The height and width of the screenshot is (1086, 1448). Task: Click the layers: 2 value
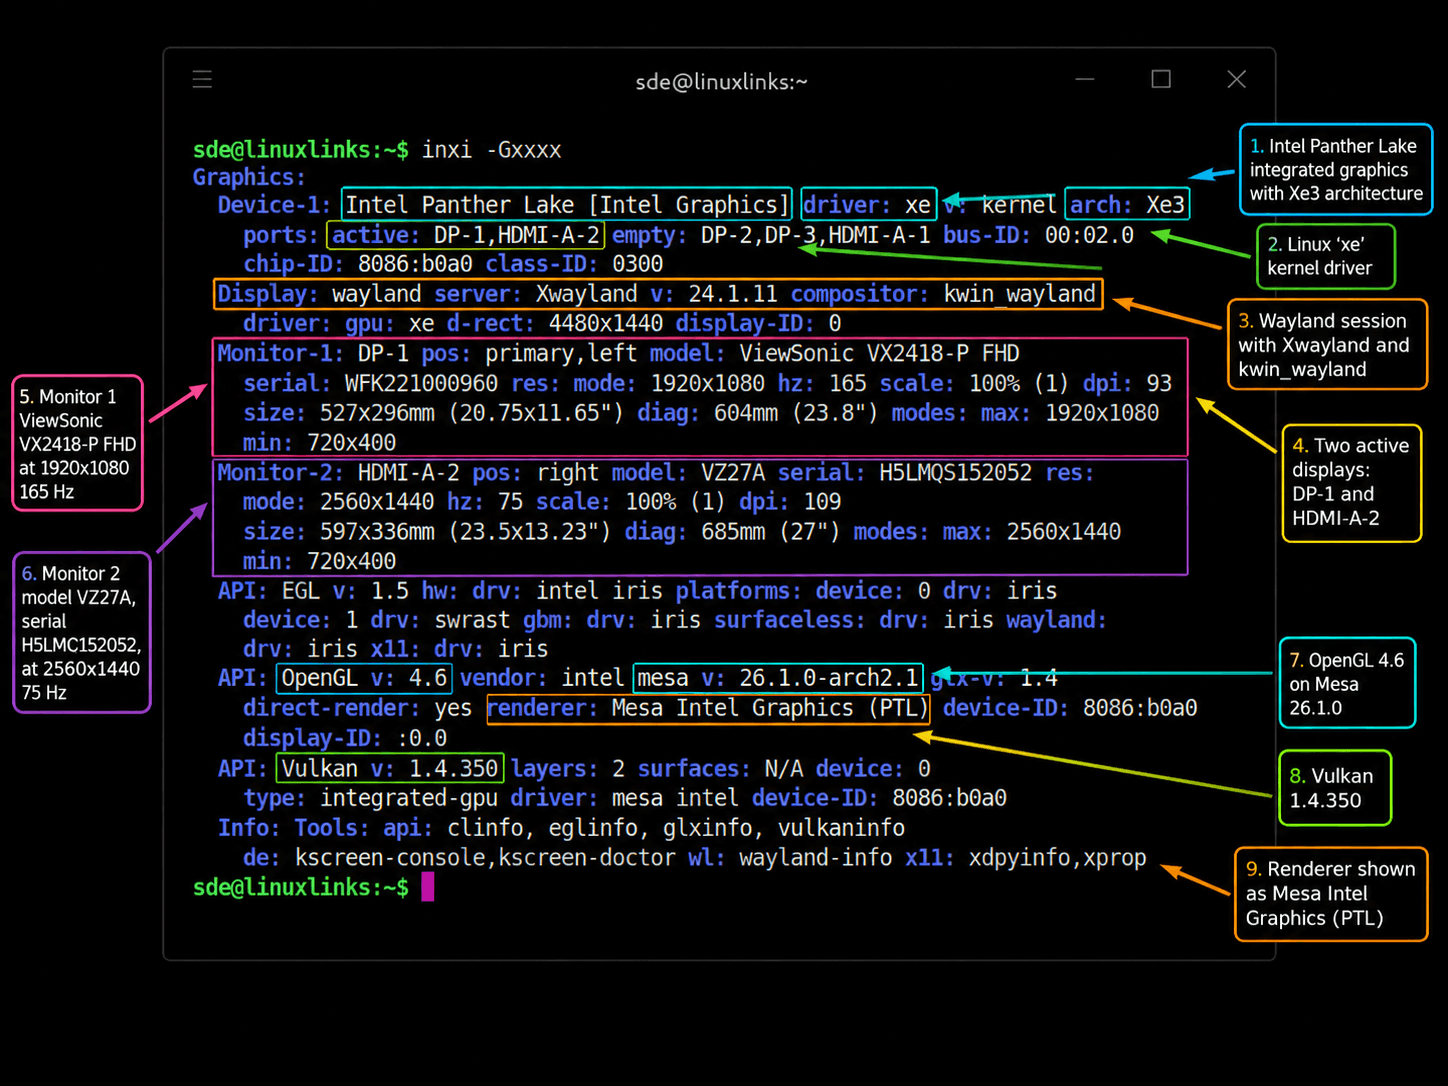pyautogui.click(x=568, y=769)
